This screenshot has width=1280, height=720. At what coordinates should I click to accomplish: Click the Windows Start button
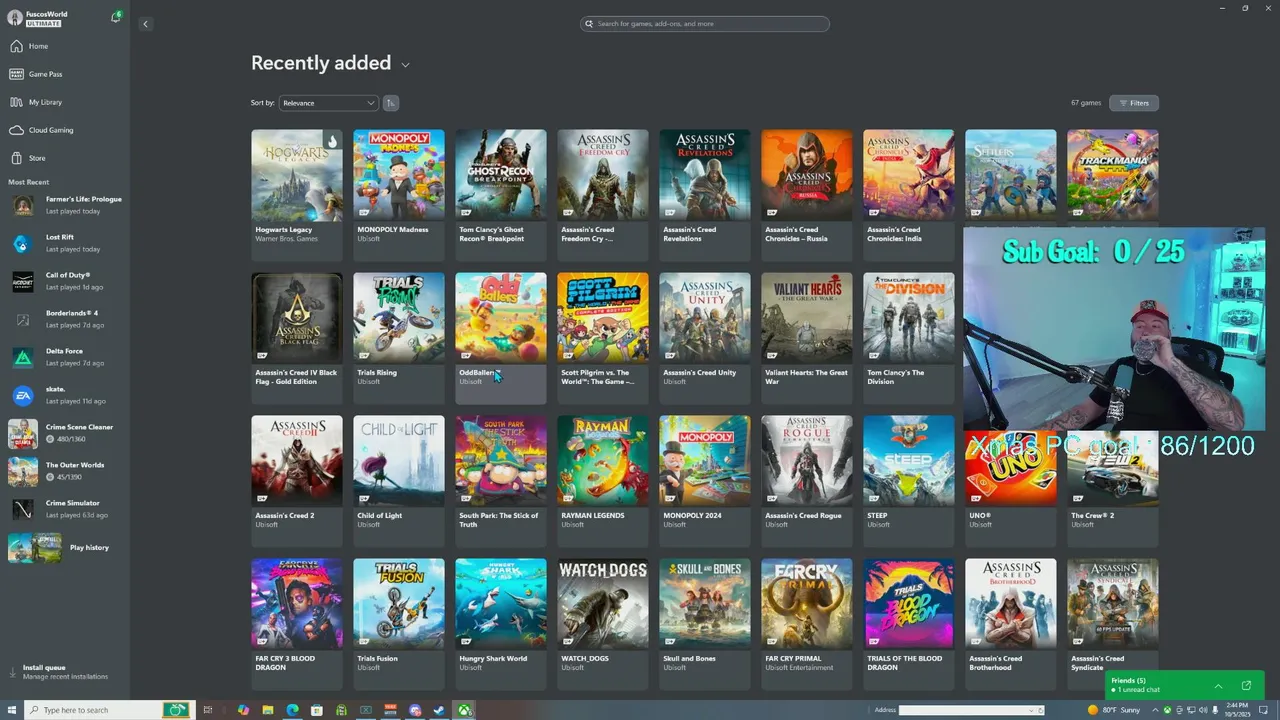point(12,710)
